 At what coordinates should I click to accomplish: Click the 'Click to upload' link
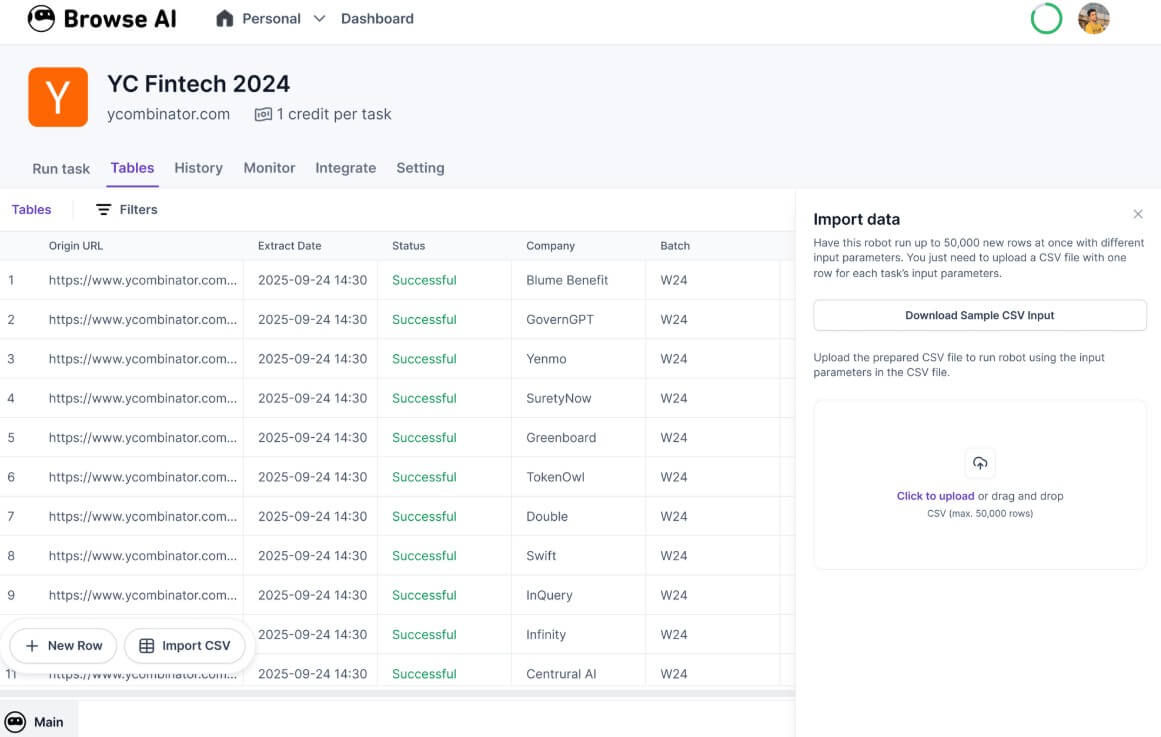point(935,496)
